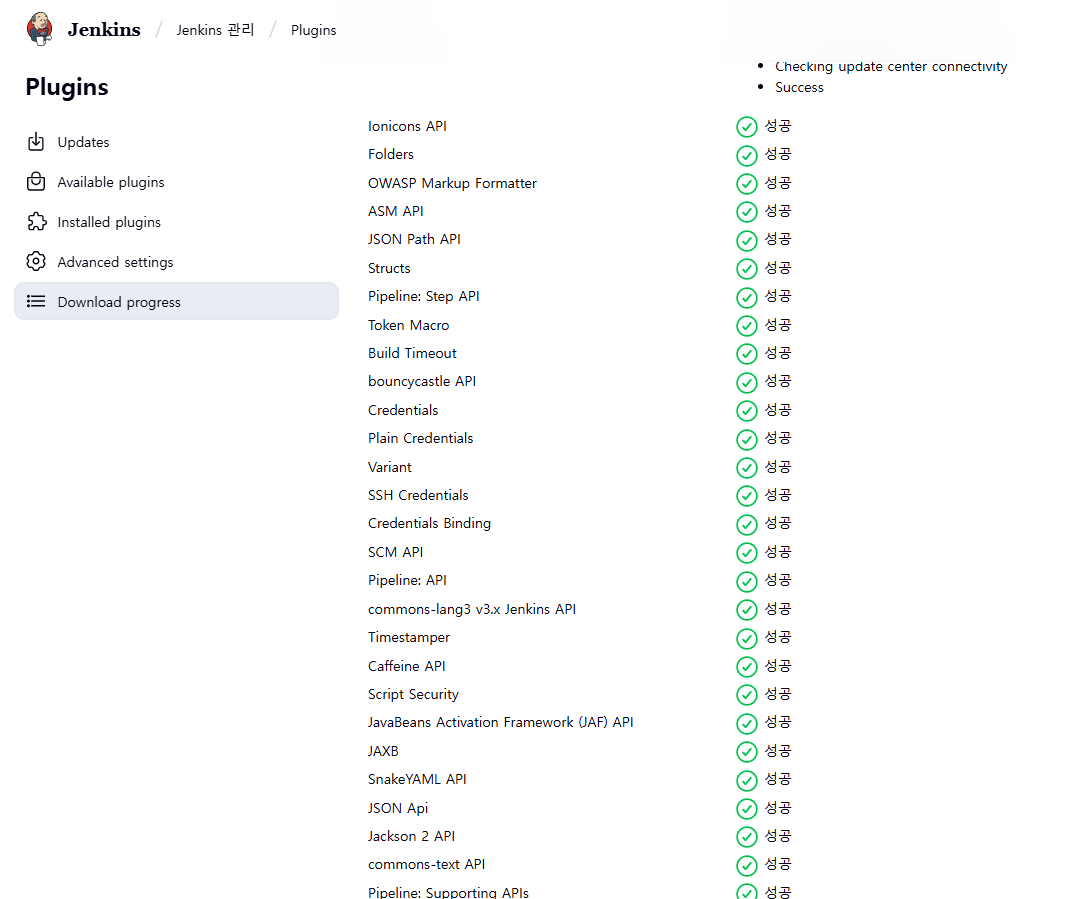Image resolution: width=1068 pixels, height=899 pixels.
Task: Select the commons-text API plugin name
Action: click(x=426, y=864)
